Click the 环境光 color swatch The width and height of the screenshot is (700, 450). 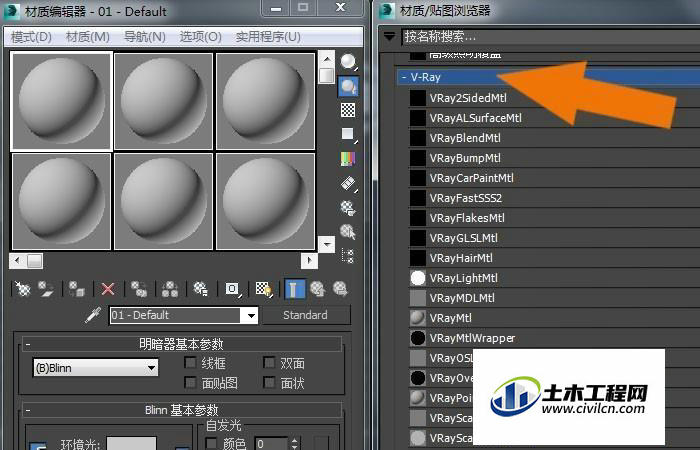tap(131, 443)
